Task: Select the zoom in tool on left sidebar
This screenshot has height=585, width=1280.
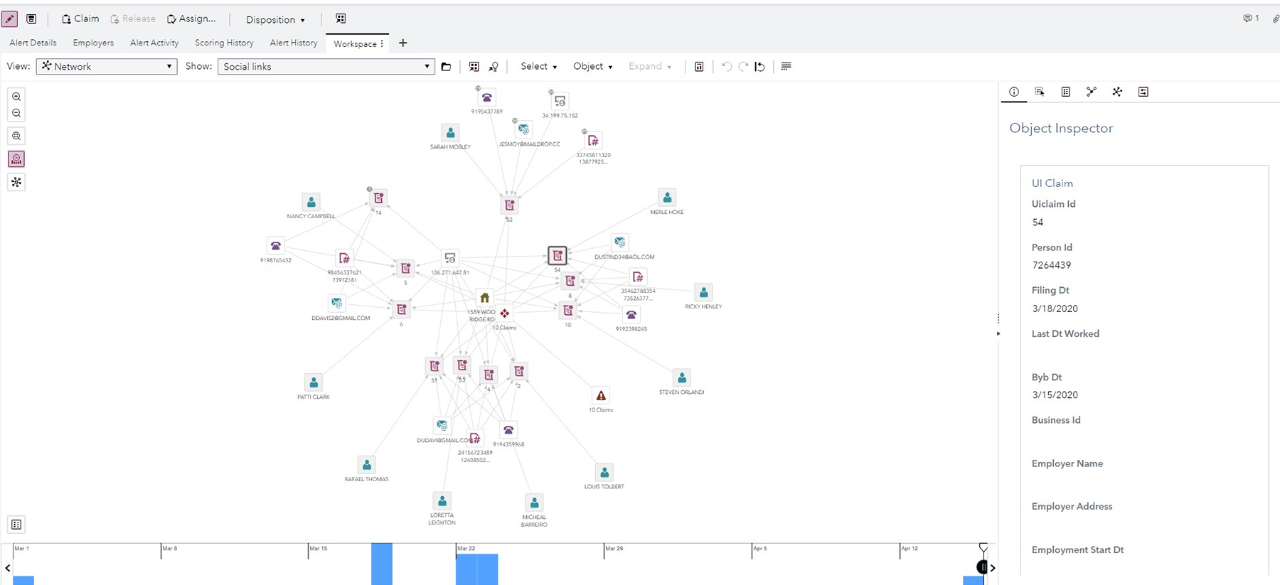Action: (16, 96)
